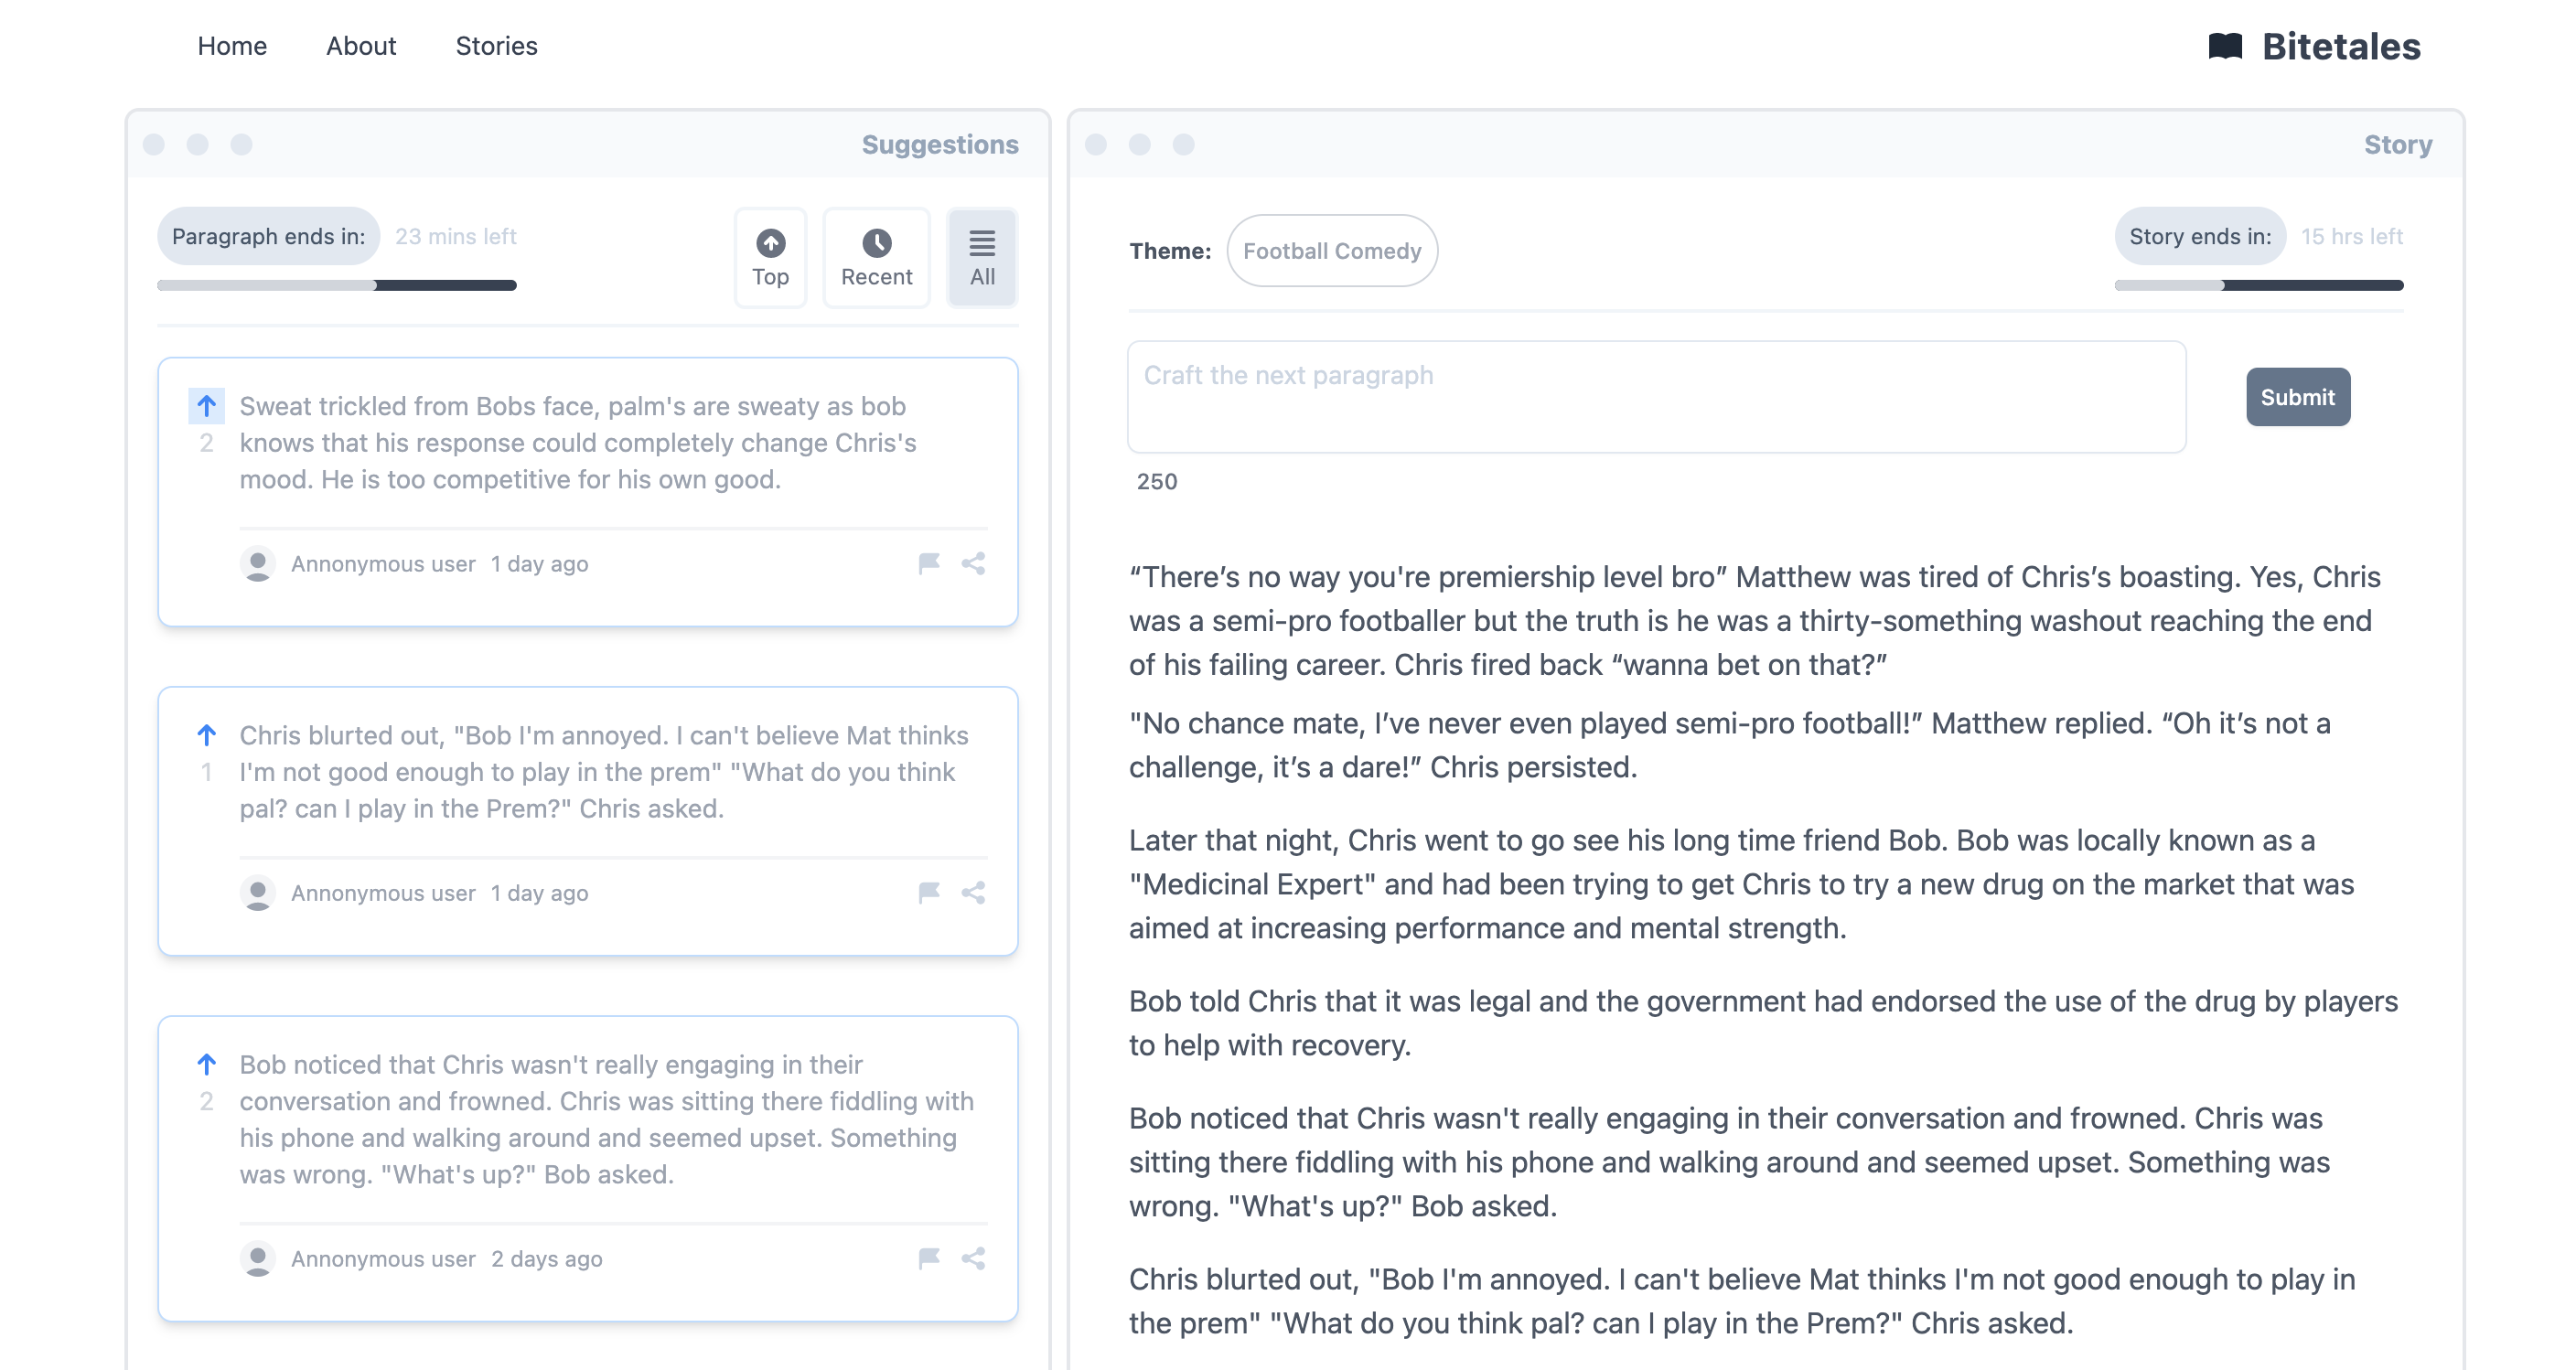Viewport: 2576px width, 1370px height.
Task: Sort suggestions by Recent
Action: pos(876,258)
